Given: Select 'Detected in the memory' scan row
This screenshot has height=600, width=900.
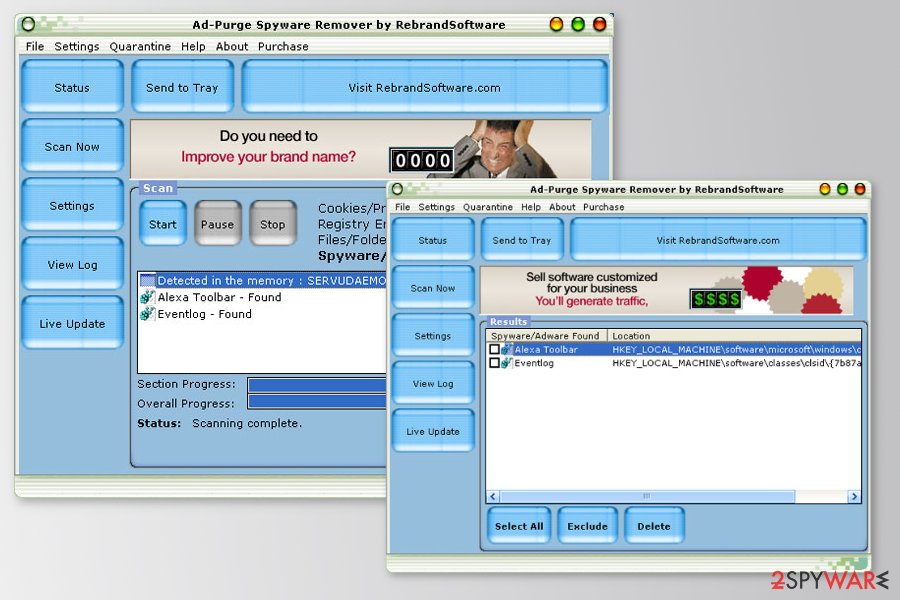Looking at the screenshot, I should pos(263,280).
